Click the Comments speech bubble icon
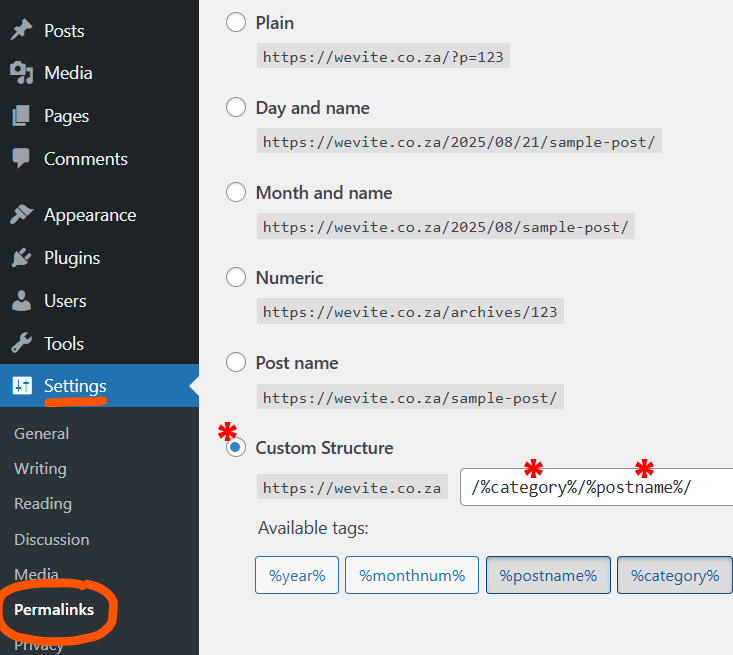Image resolution: width=733 pixels, height=655 pixels. click(22, 158)
